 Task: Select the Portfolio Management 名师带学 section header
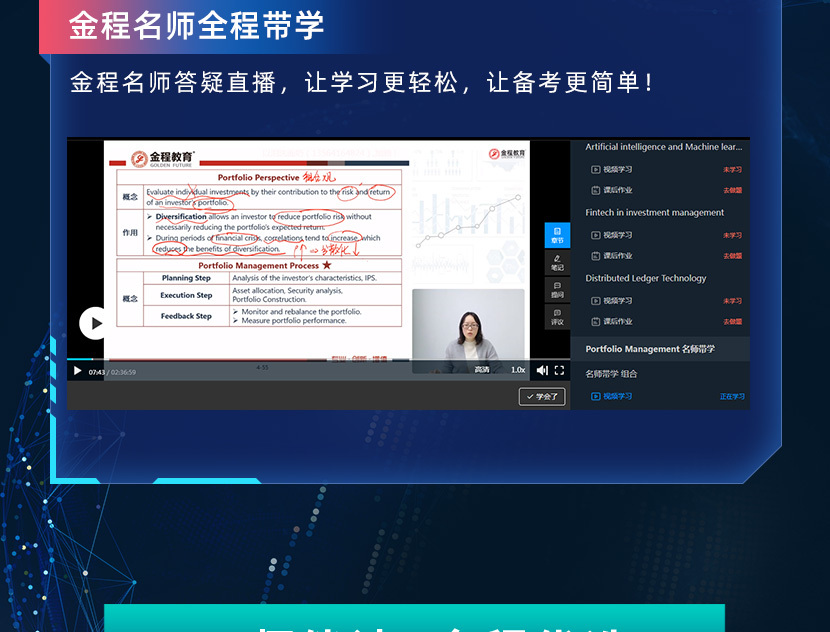[x=650, y=349]
